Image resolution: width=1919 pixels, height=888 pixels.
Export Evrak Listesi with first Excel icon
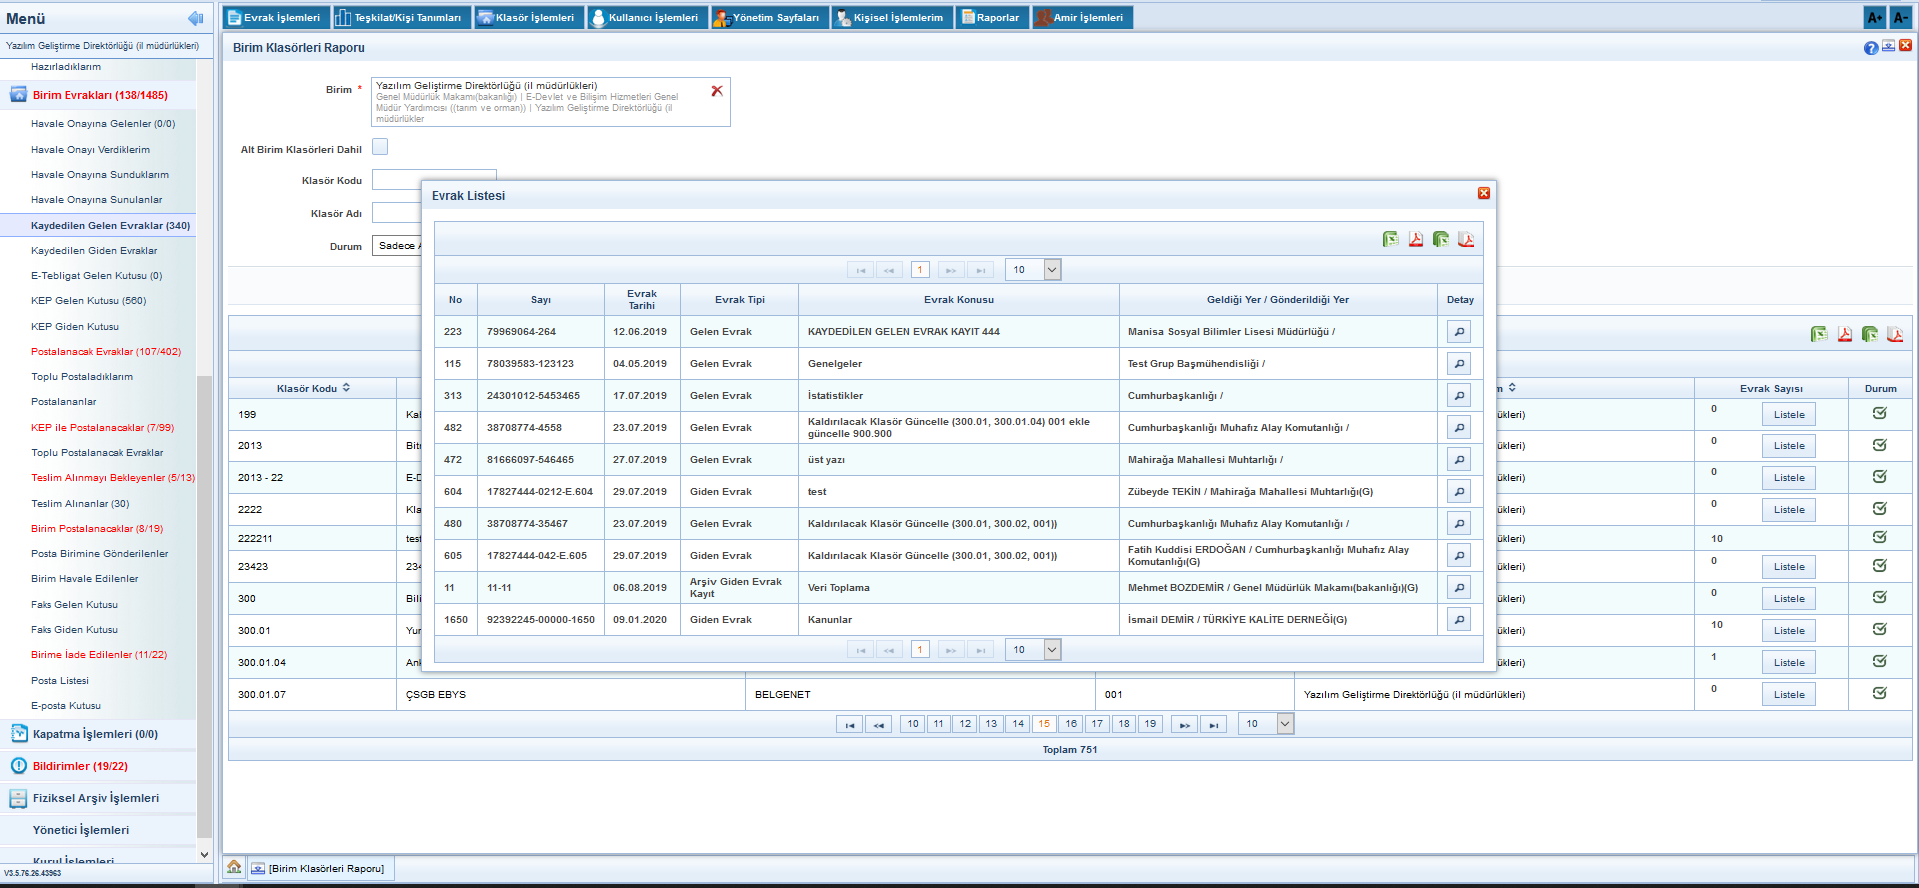pos(1390,239)
